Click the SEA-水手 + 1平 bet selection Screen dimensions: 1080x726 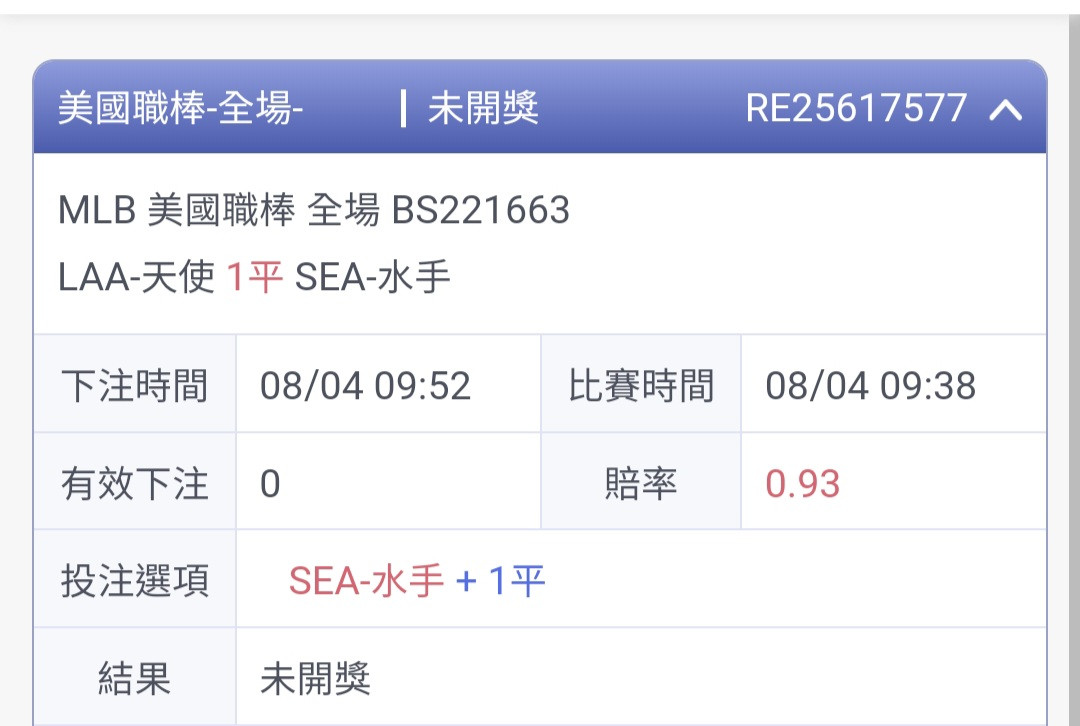(417, 581)
